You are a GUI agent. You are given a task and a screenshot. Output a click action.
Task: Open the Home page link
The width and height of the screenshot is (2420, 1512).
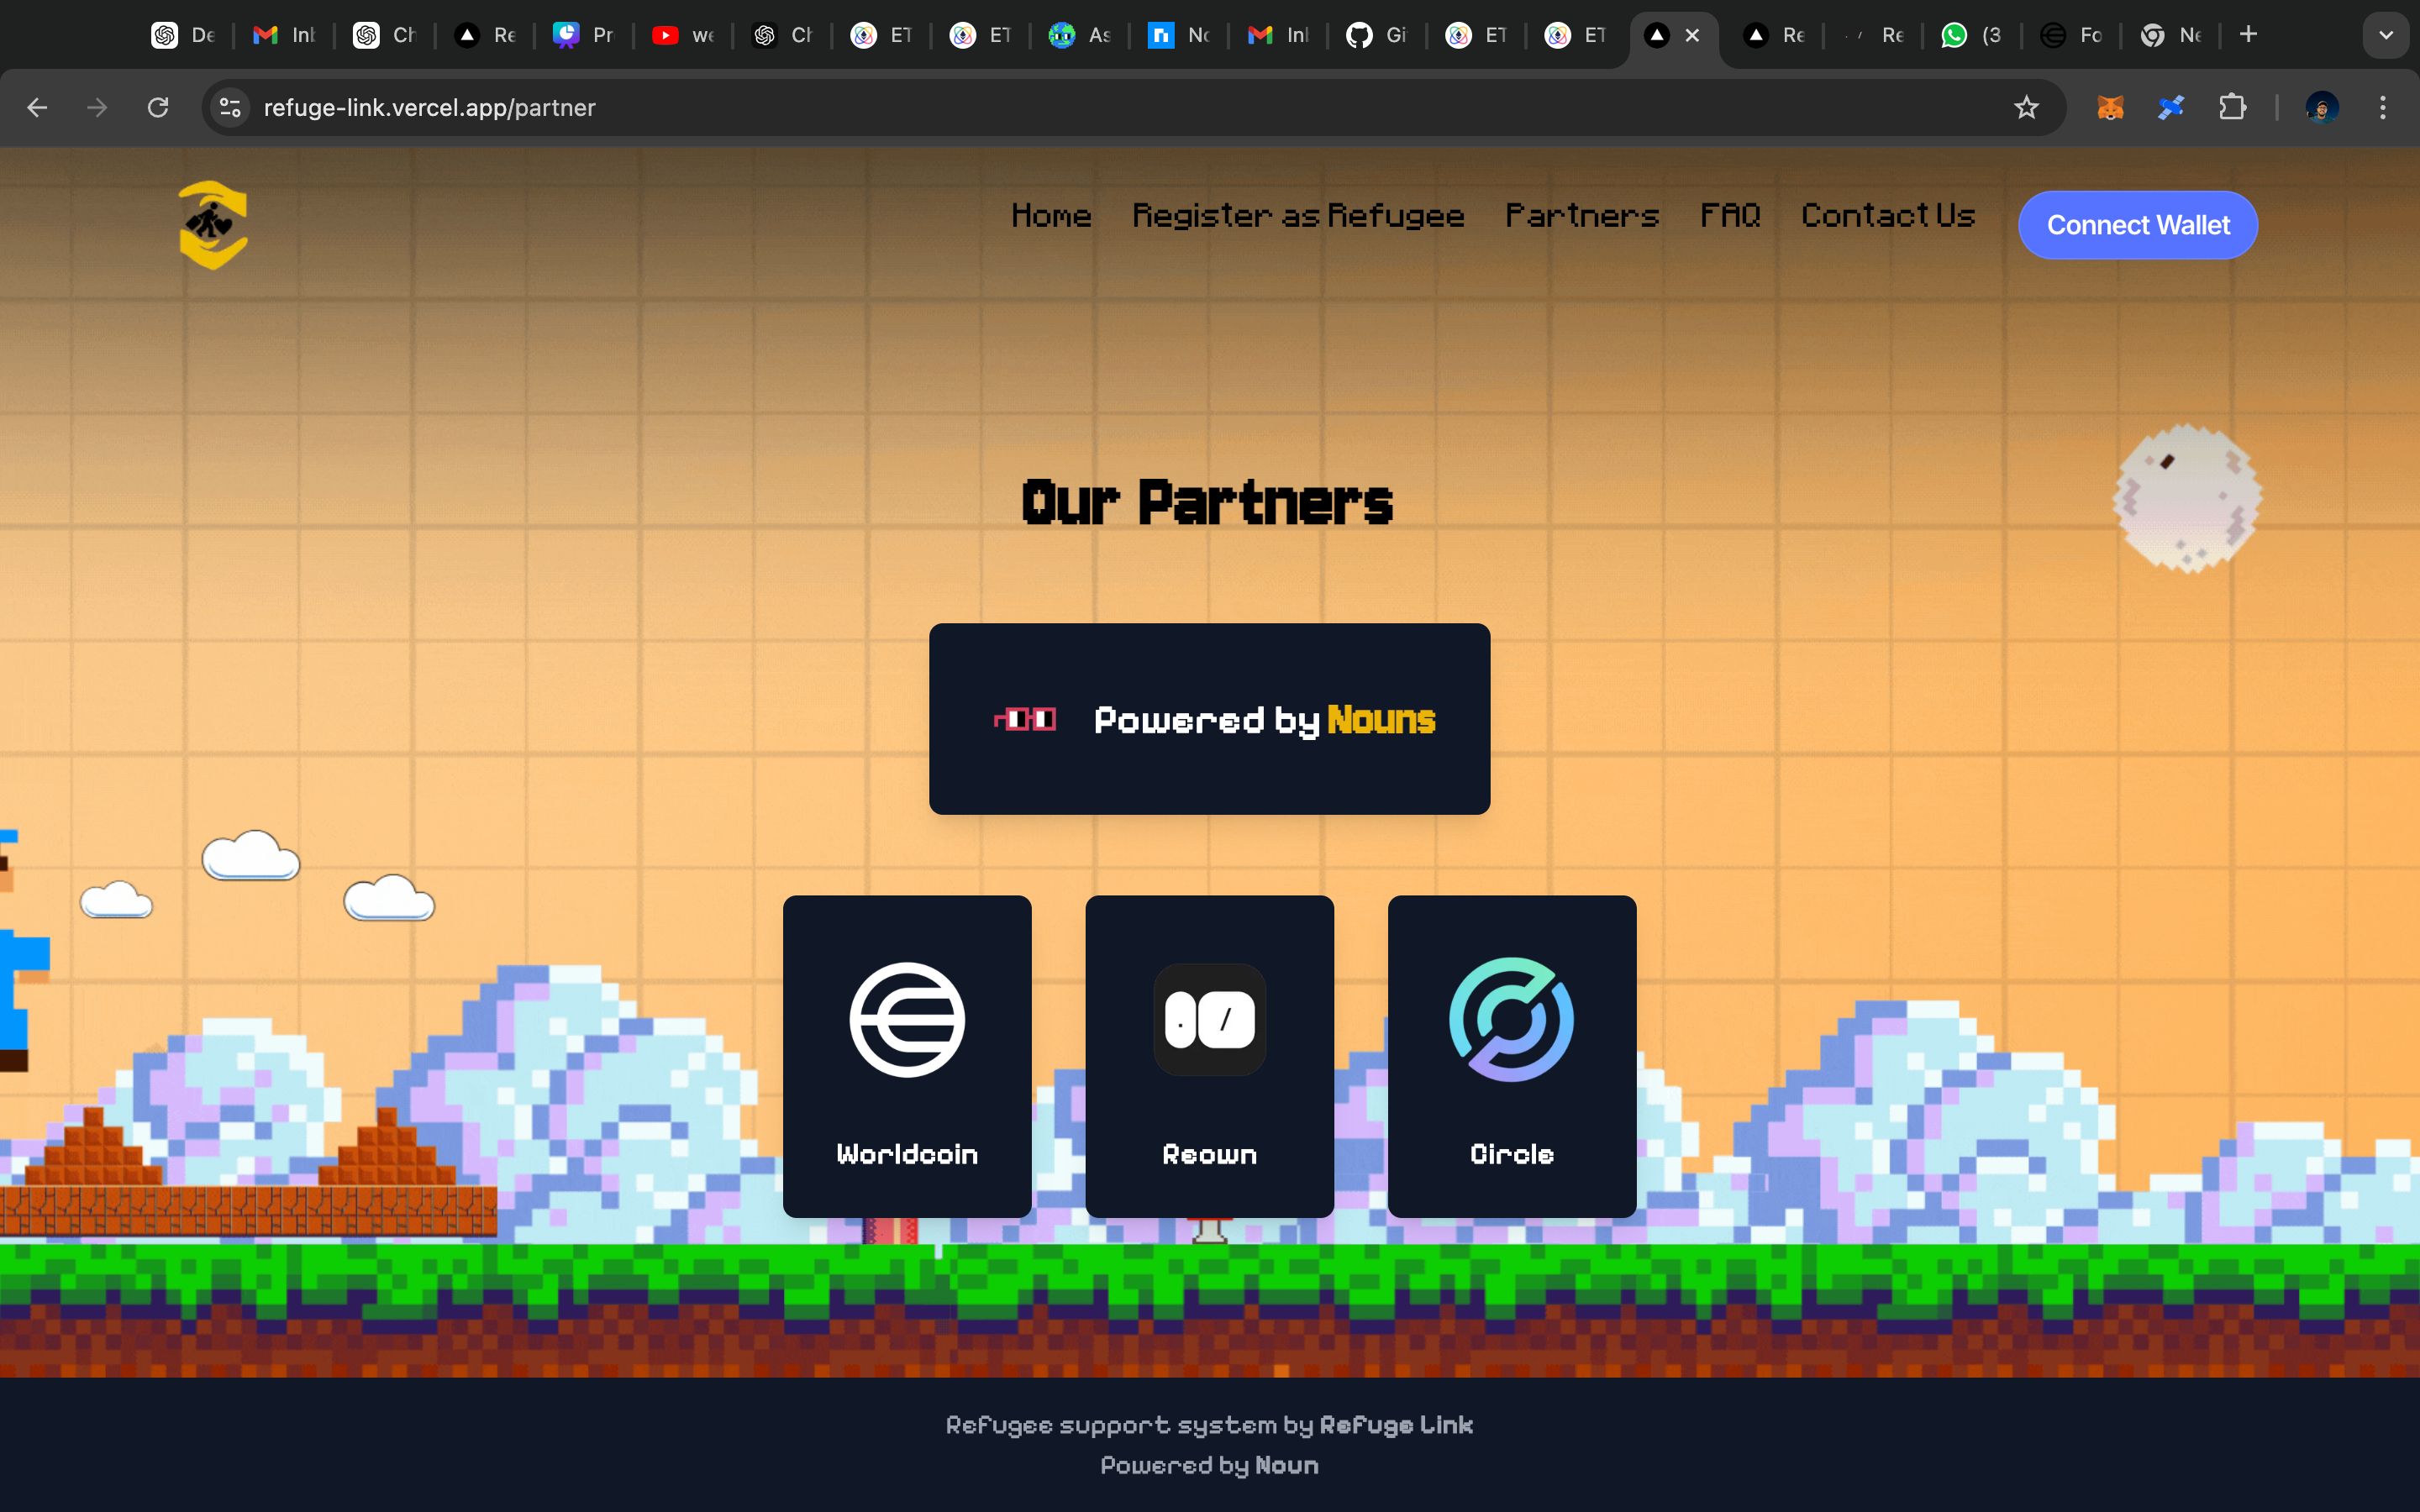(x=1051, y=216)
